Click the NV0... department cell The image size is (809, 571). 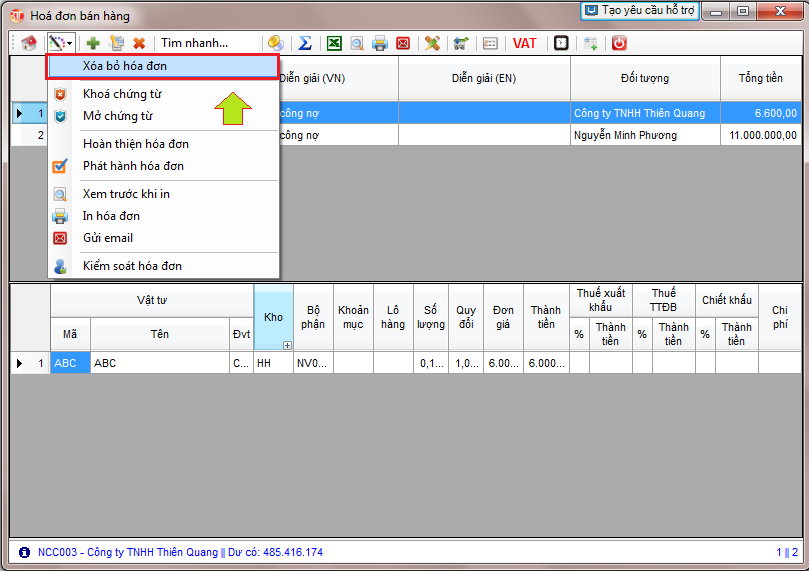pos(313,363)
